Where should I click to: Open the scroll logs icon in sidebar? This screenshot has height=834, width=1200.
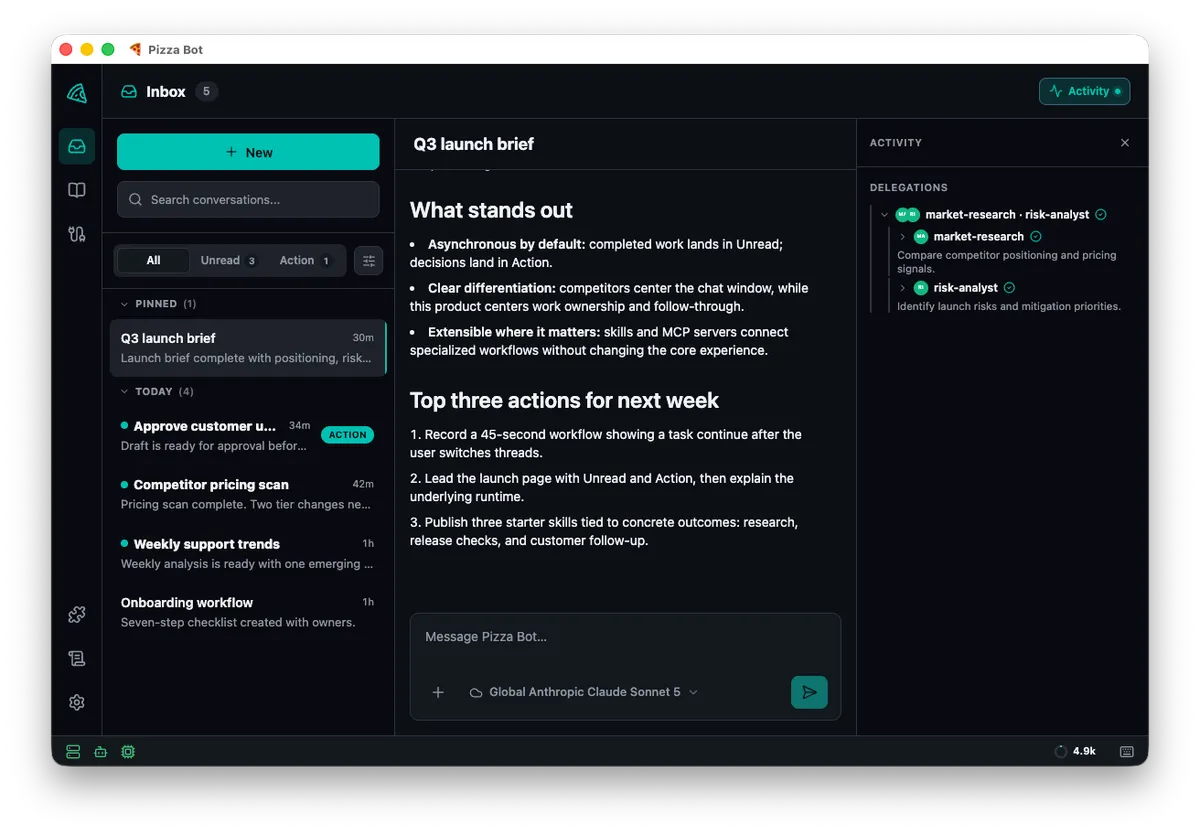(77, 658)
